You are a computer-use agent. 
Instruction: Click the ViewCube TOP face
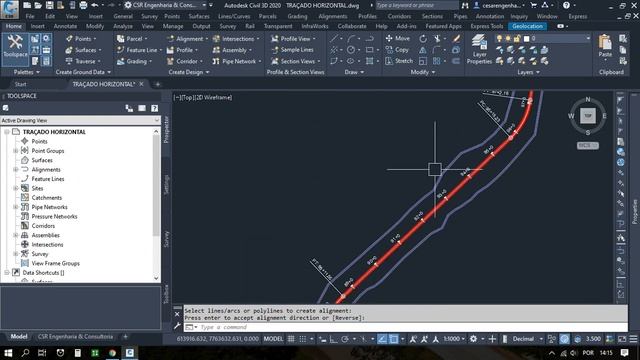click(588, 116)
